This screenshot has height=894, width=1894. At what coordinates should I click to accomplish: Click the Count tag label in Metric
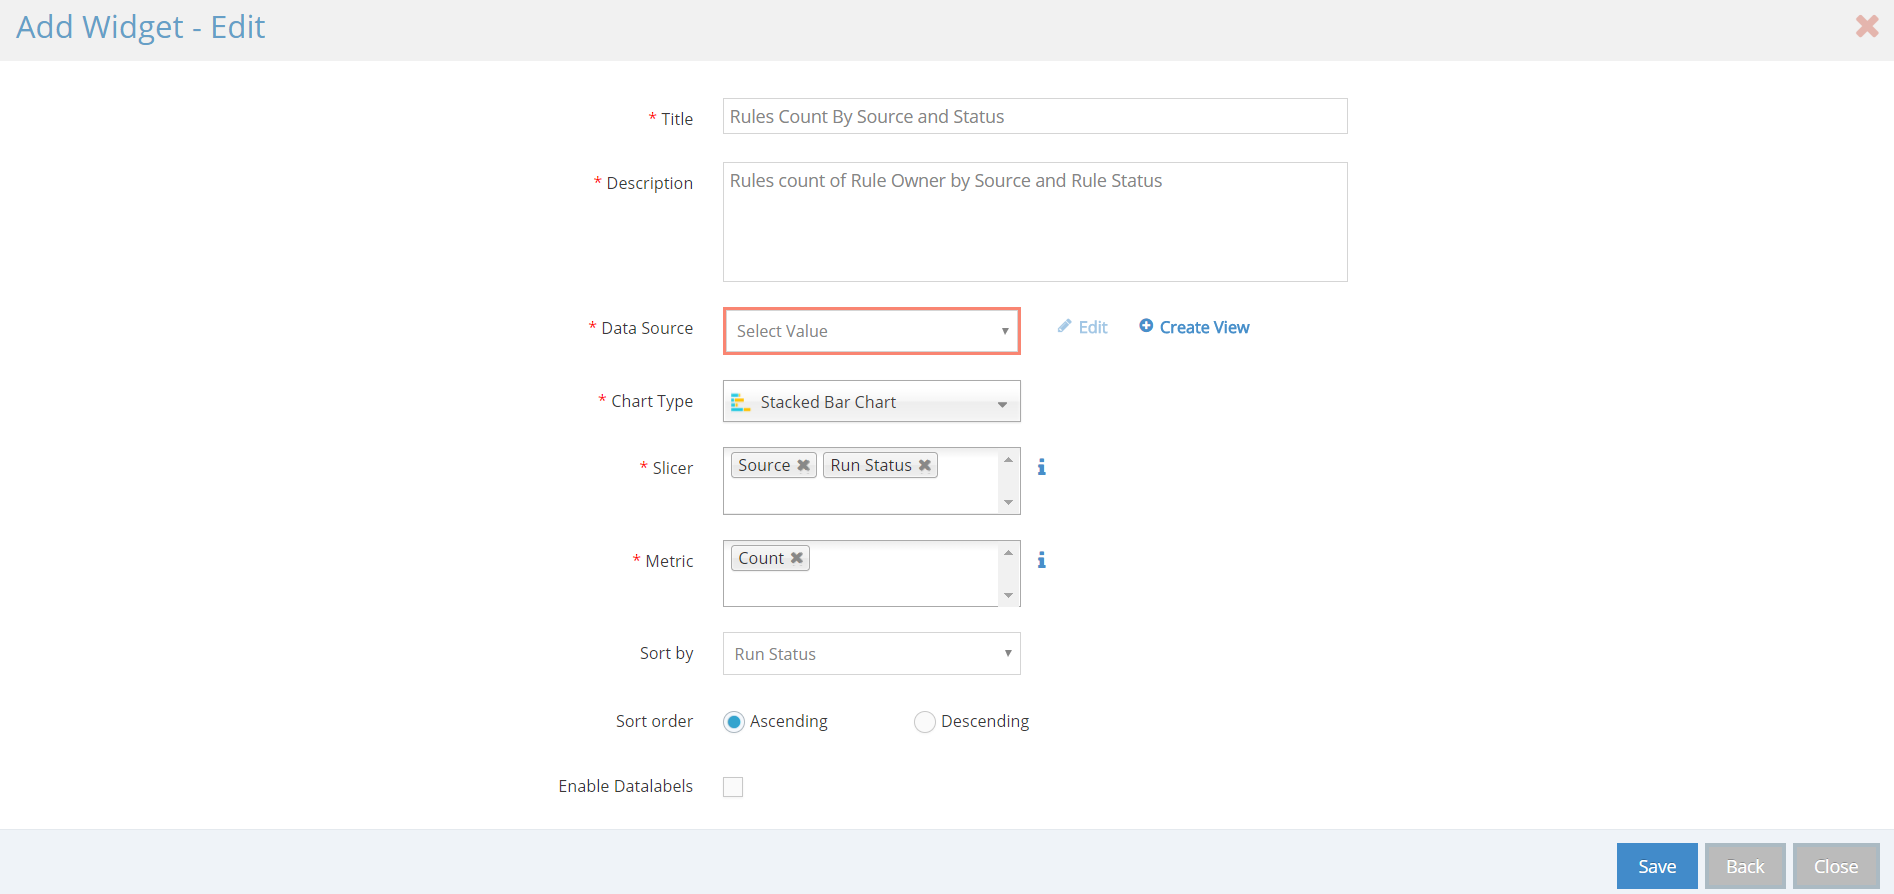761,558
